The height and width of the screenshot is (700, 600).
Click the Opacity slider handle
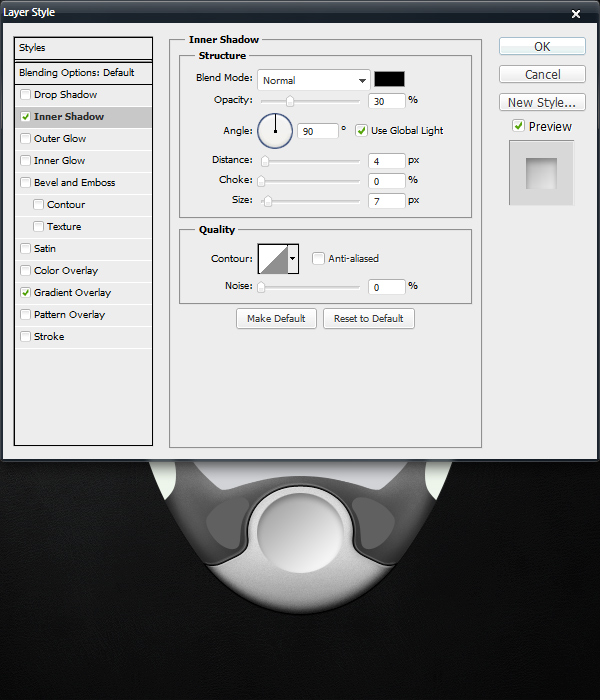[x=290, y=101]
